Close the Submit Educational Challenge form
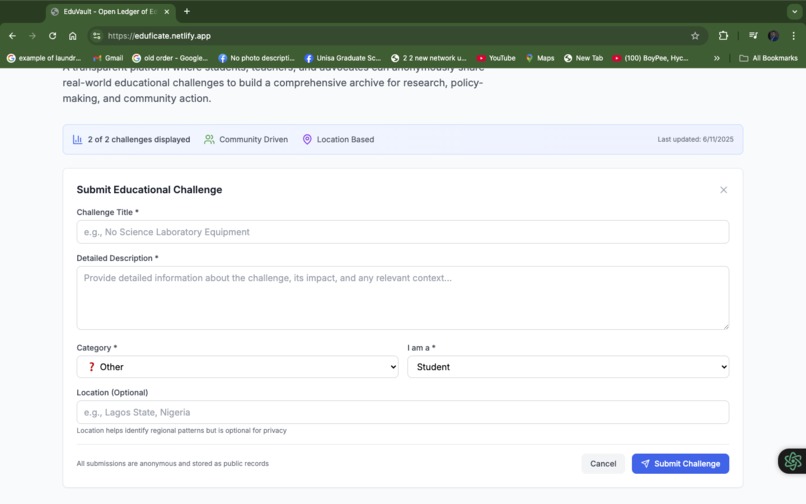Screen dimensions: 806x504 coord(723,190)
